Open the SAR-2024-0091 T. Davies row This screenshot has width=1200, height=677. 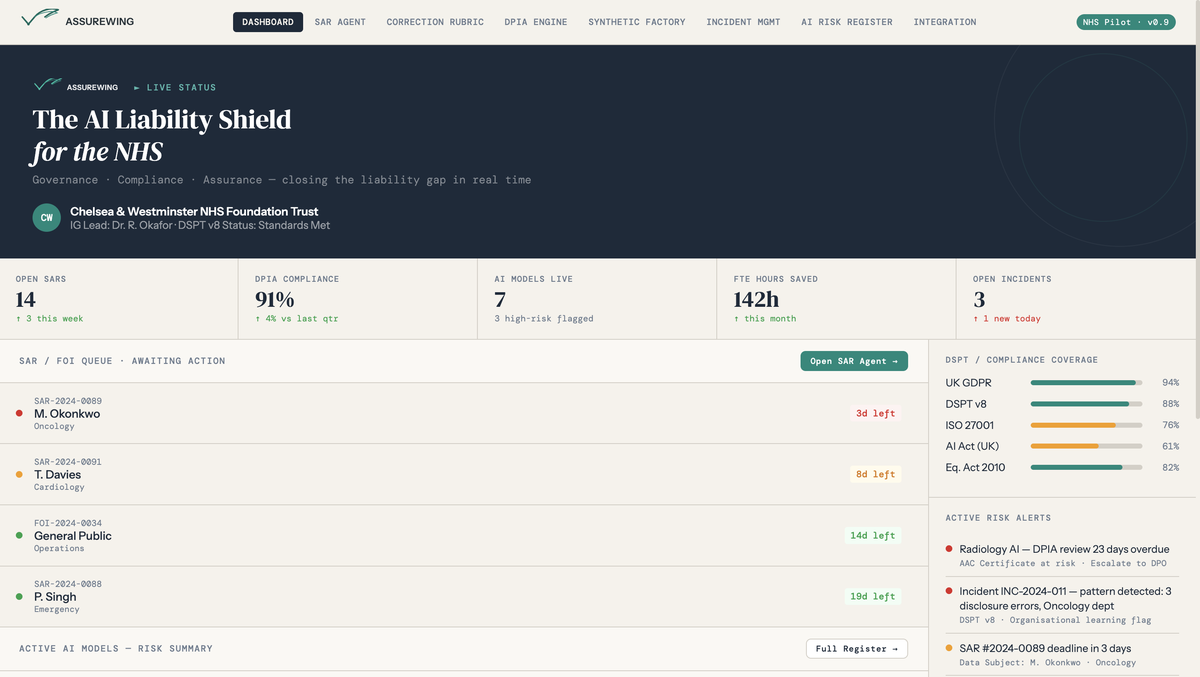(464, 474)
